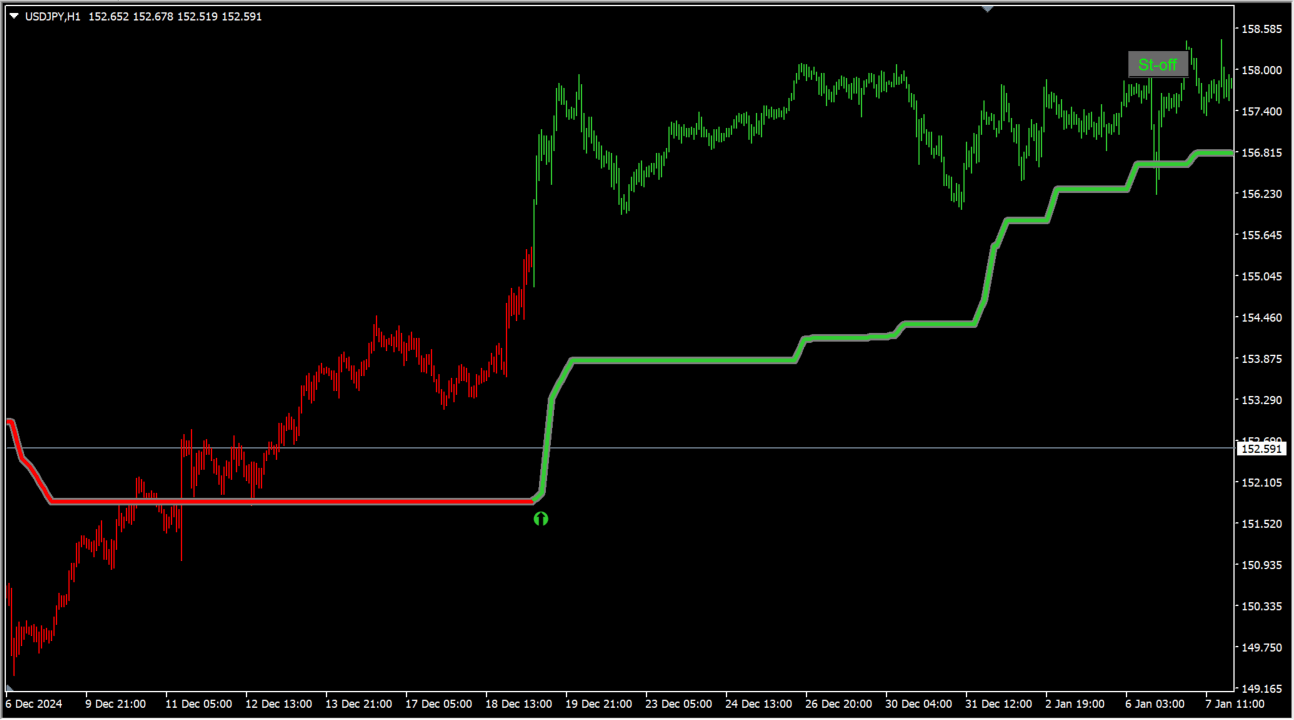Click the current price label 152.591
Viewport: 1294px width, 720px height.
coord(1261,449)
